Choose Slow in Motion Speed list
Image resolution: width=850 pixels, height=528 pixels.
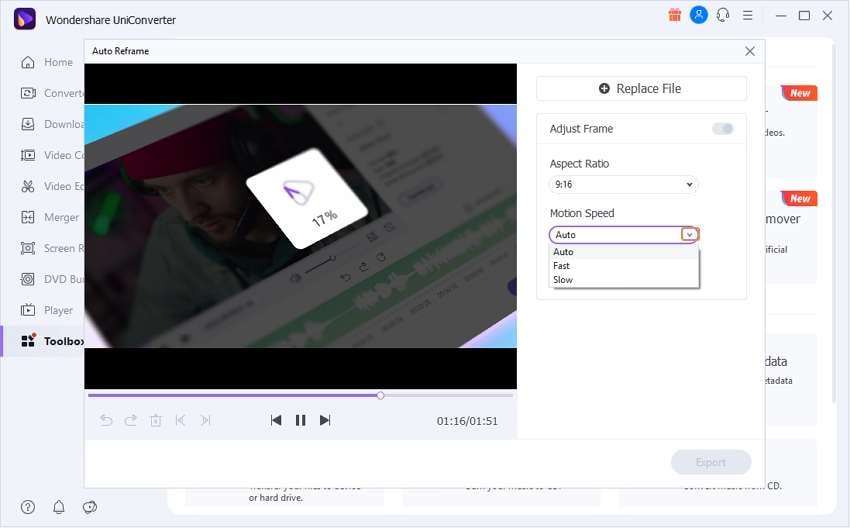[x=624, y=280]
